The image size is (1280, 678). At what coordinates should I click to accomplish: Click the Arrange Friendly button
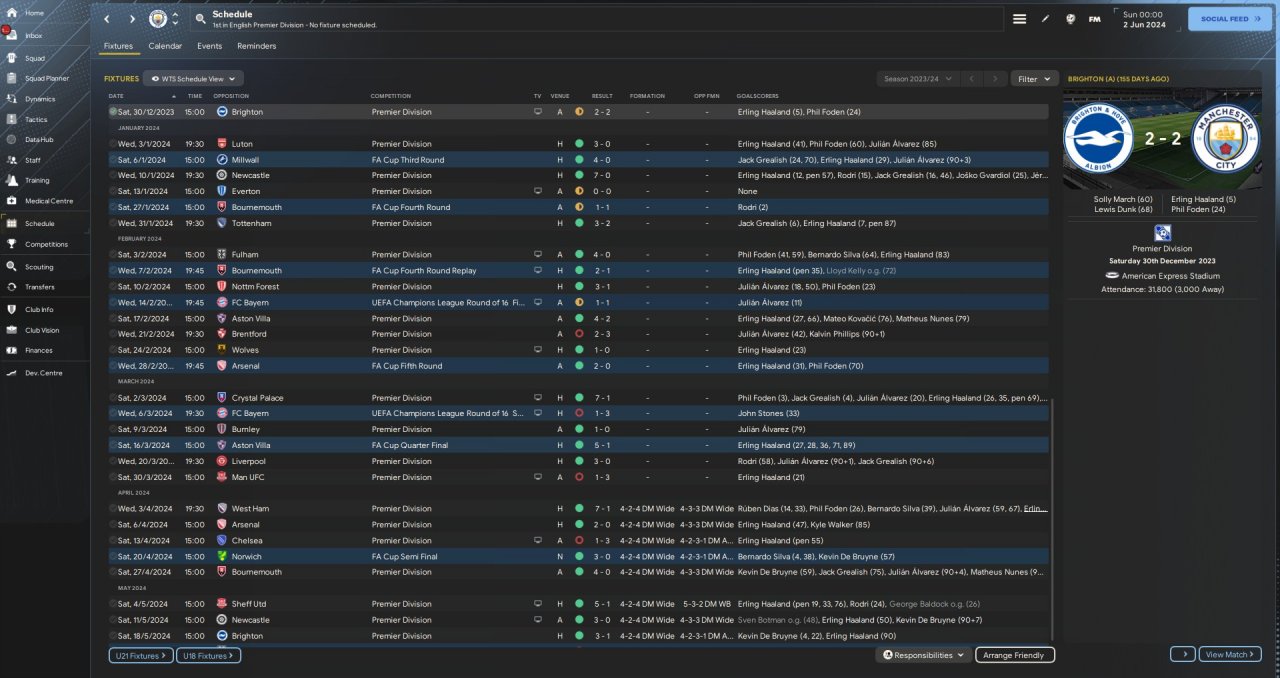[1014, 655]
